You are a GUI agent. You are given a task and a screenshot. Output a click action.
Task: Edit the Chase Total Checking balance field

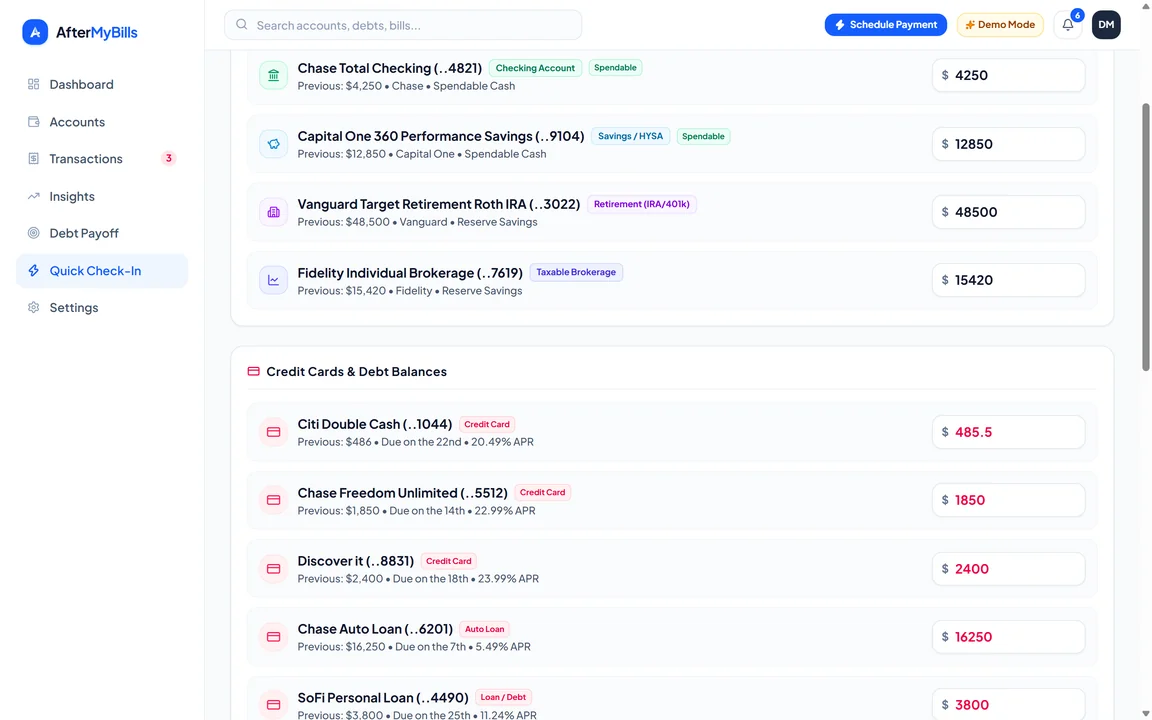[1009, 76]
